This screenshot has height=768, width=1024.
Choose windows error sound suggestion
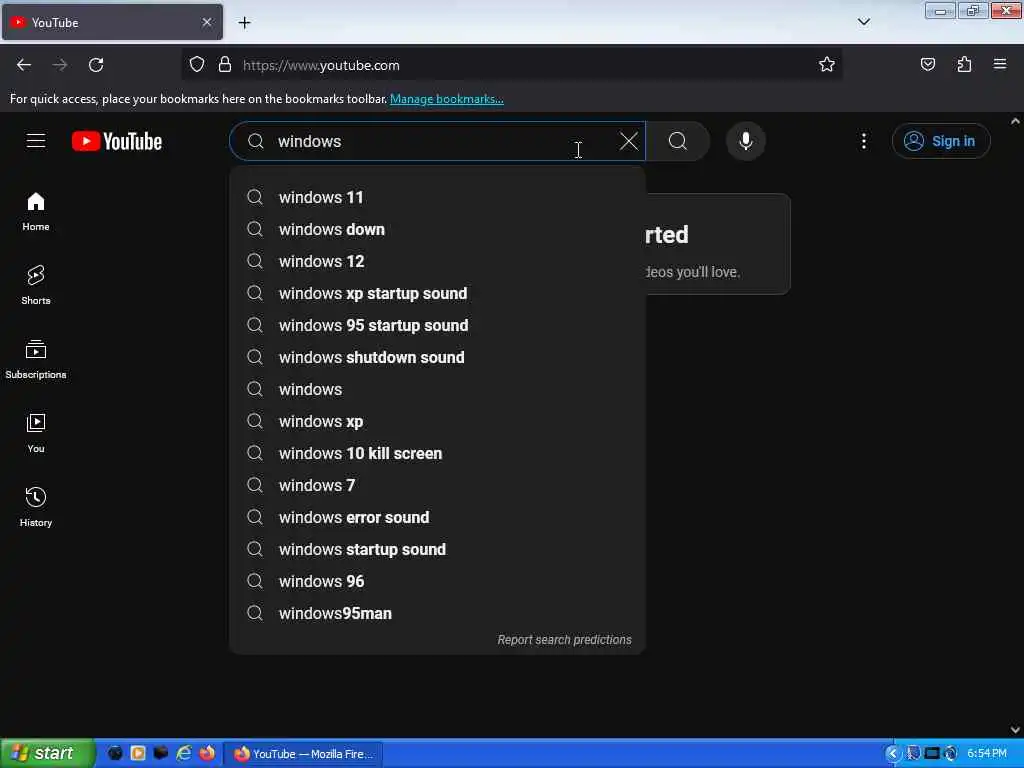pos(437,517)
